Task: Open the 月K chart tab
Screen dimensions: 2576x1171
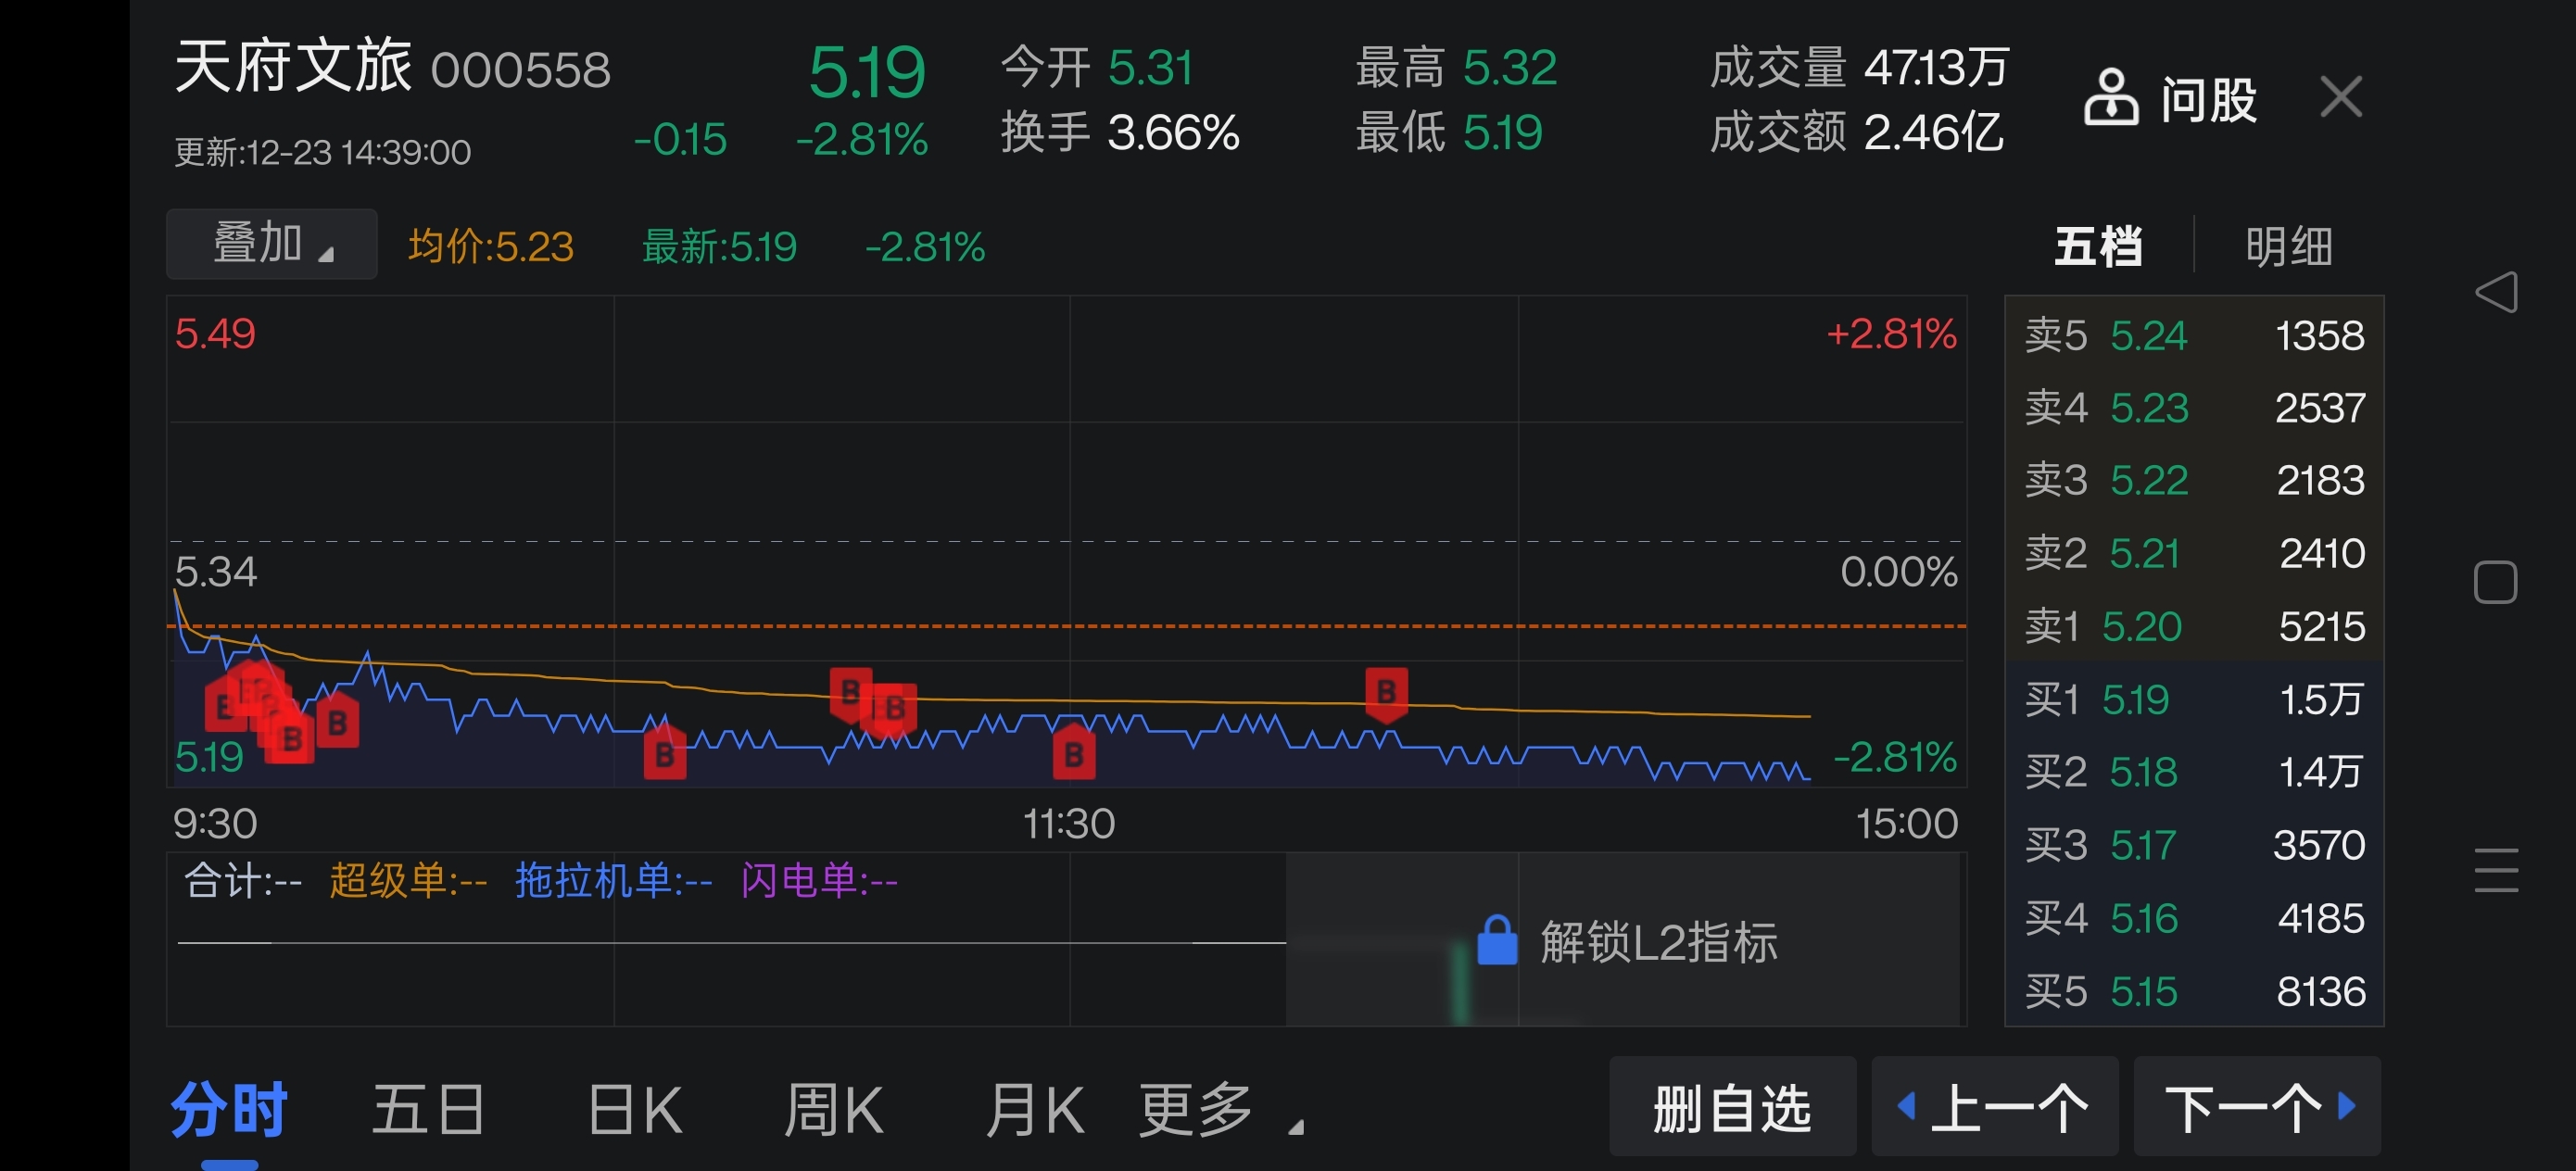Action: click(1034, 1109)
